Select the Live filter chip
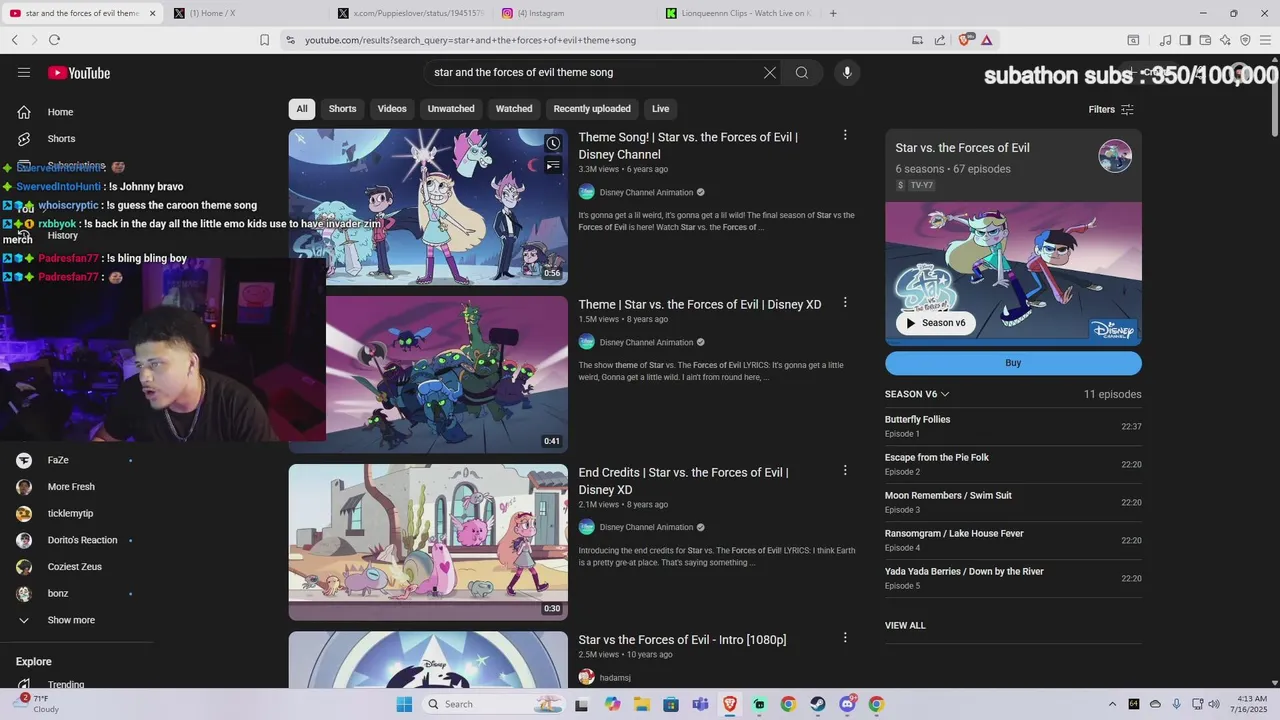The height and width of the screenshot is (720, 1280). (x=661, y=109)
